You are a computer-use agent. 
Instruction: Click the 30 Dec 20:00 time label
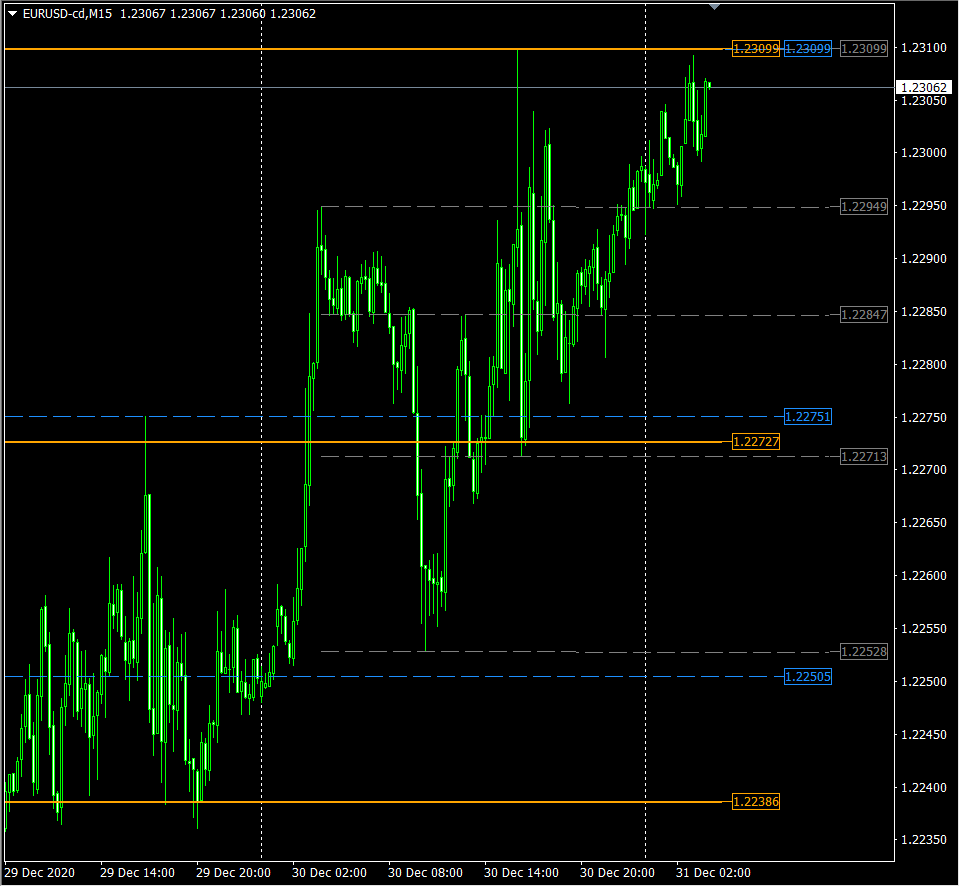click(617, 874)
